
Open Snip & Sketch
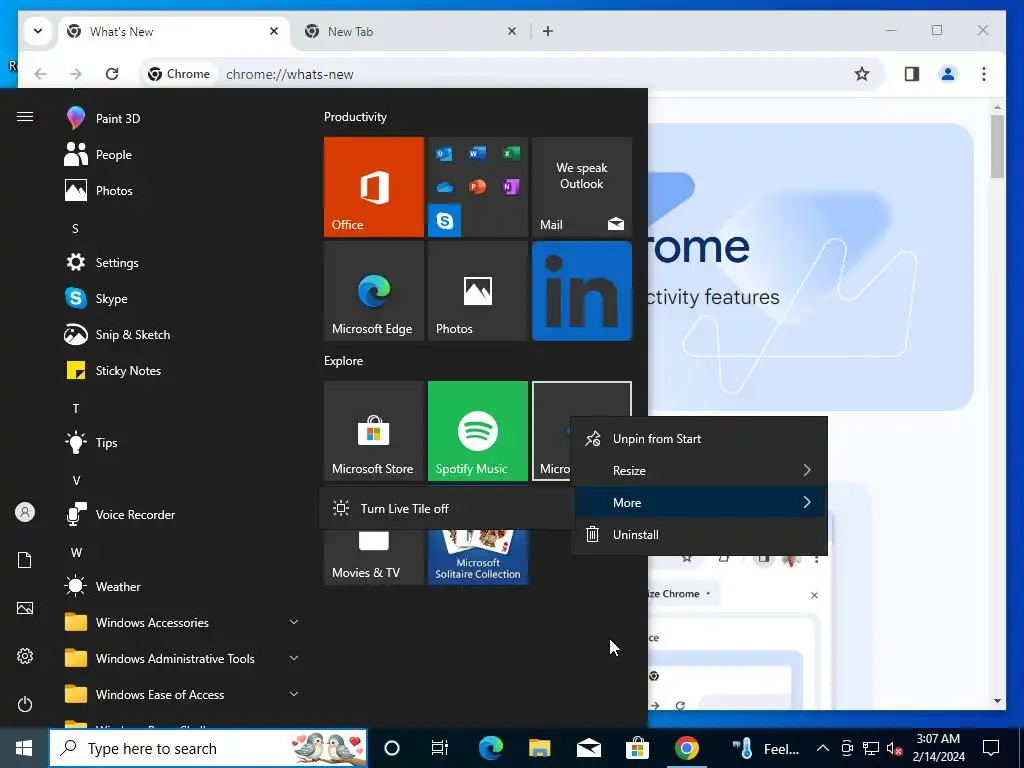click(x=118, y=334)
